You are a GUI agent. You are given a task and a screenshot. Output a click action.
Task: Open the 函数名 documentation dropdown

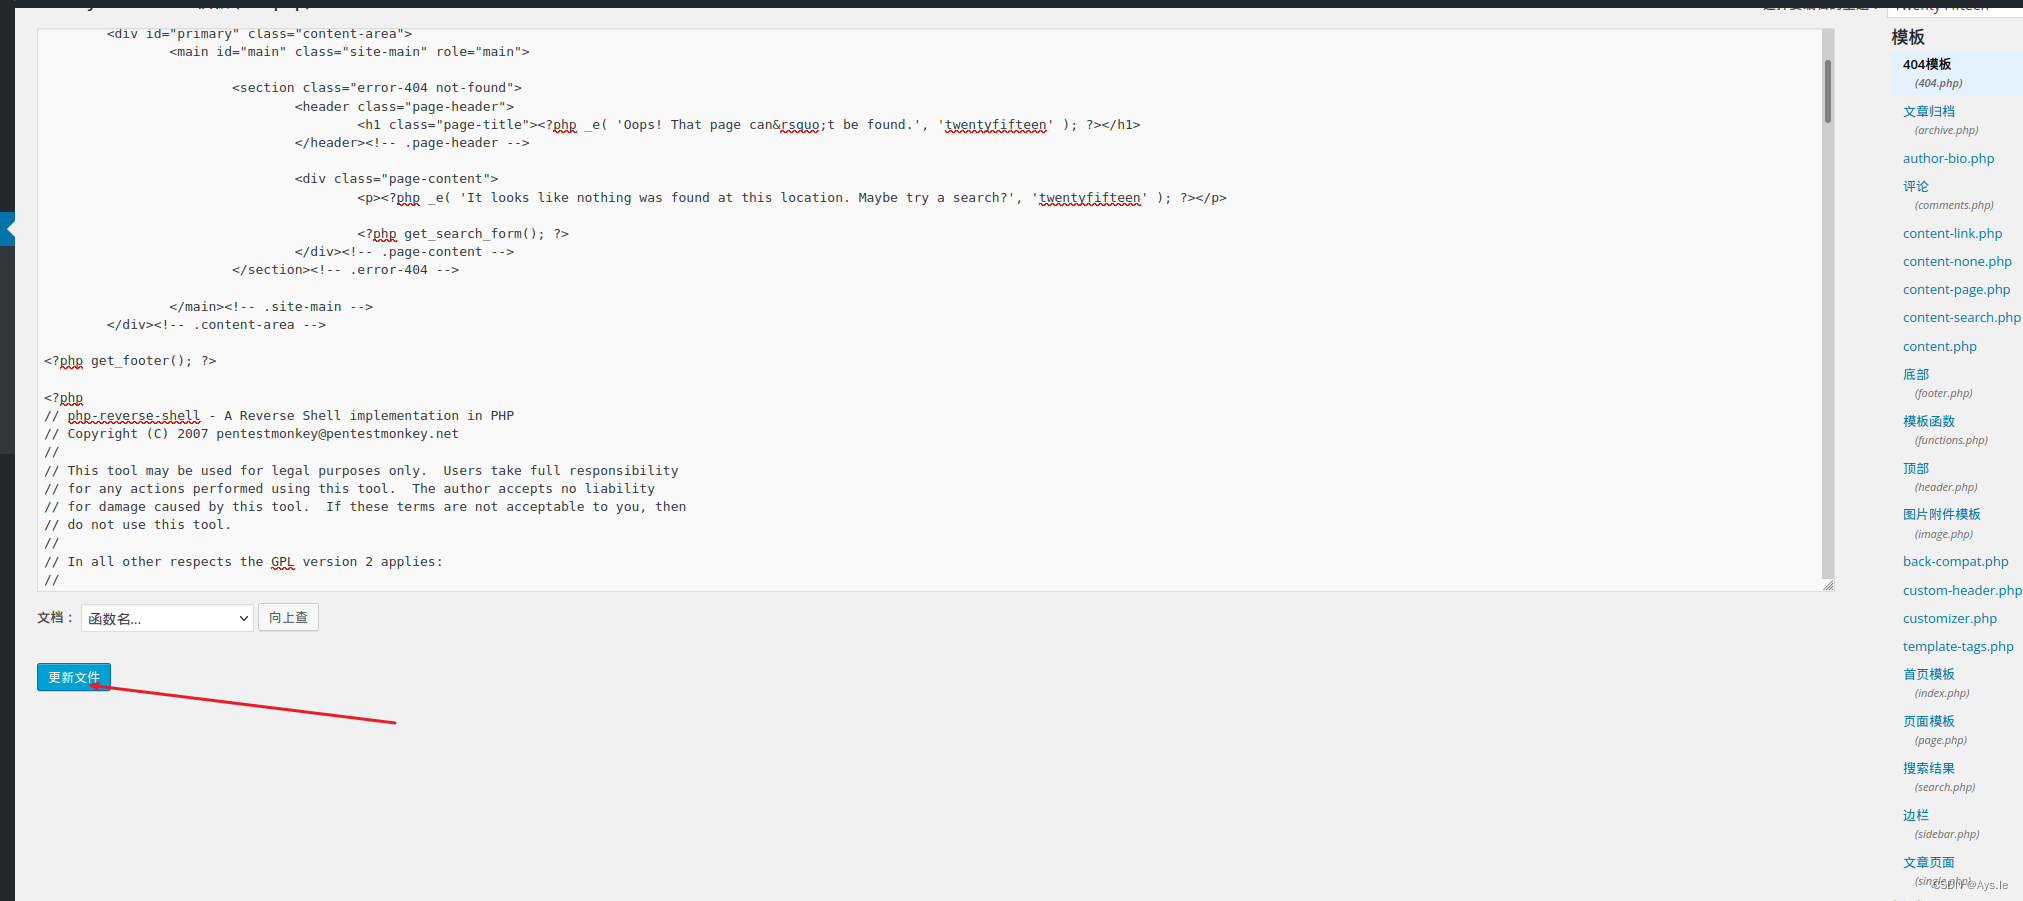167,618
